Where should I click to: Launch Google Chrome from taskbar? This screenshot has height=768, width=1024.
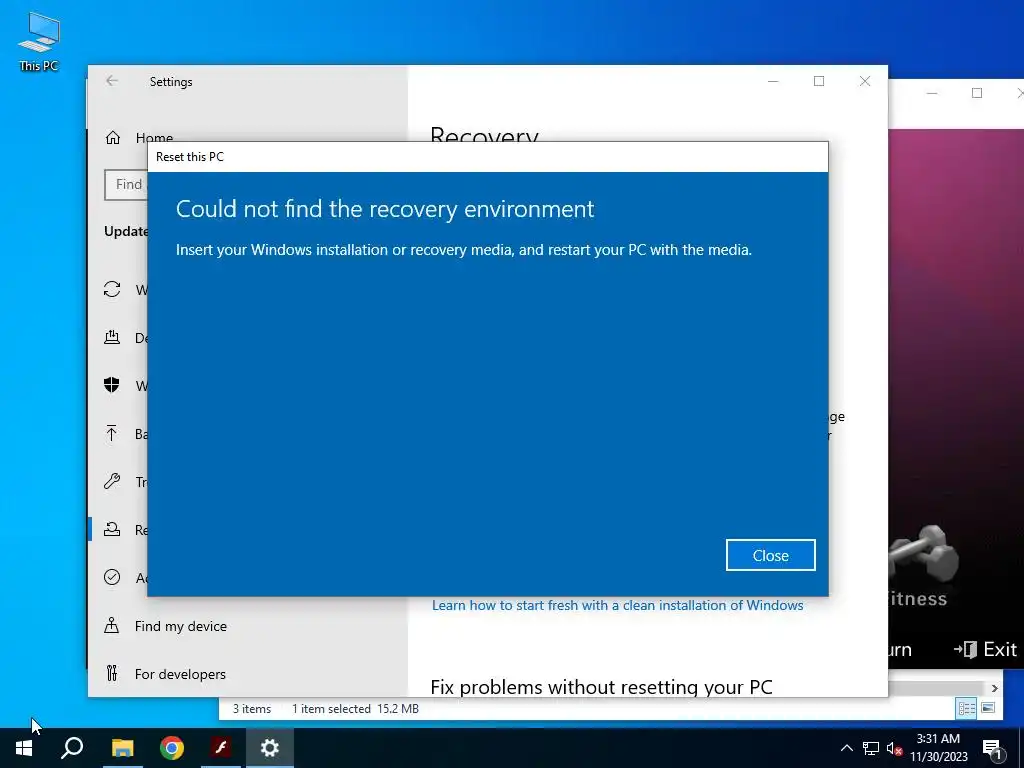click(172, 748)
